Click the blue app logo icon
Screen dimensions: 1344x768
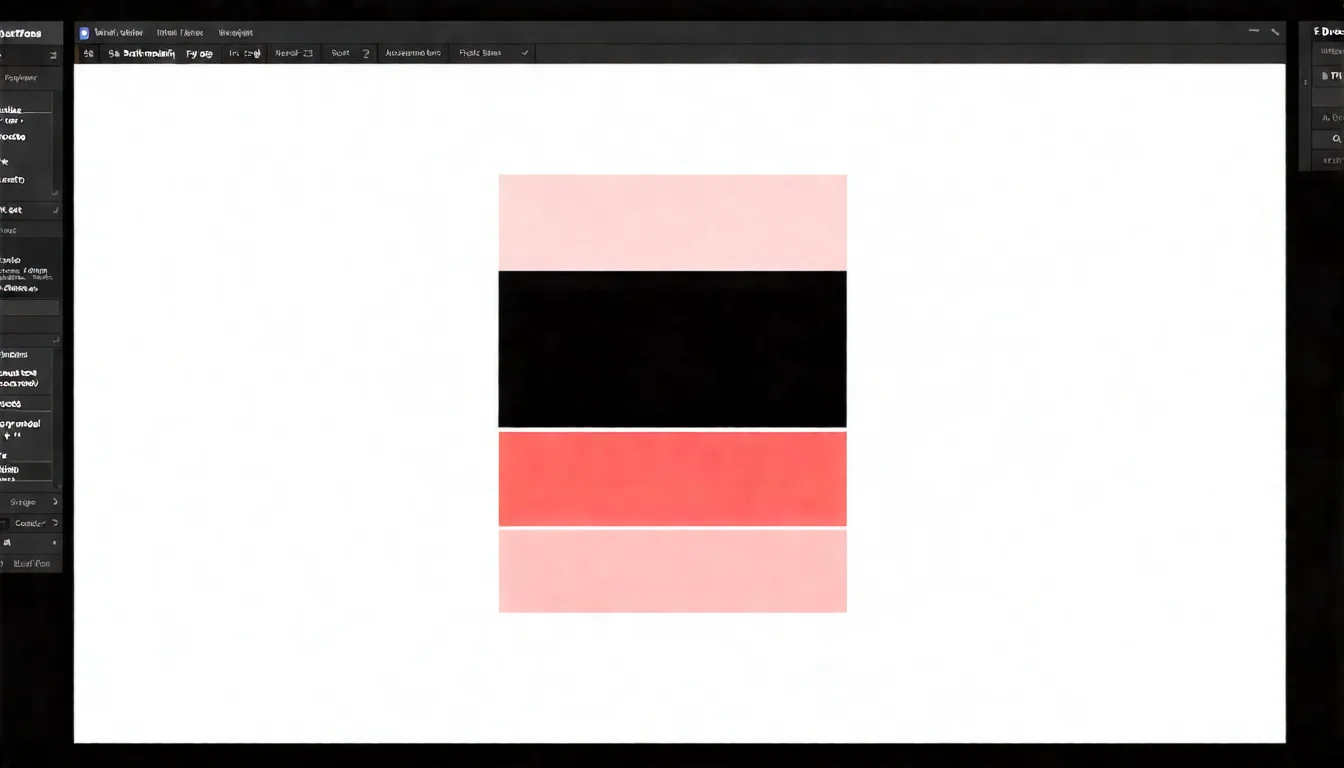(x=84, y=32)
